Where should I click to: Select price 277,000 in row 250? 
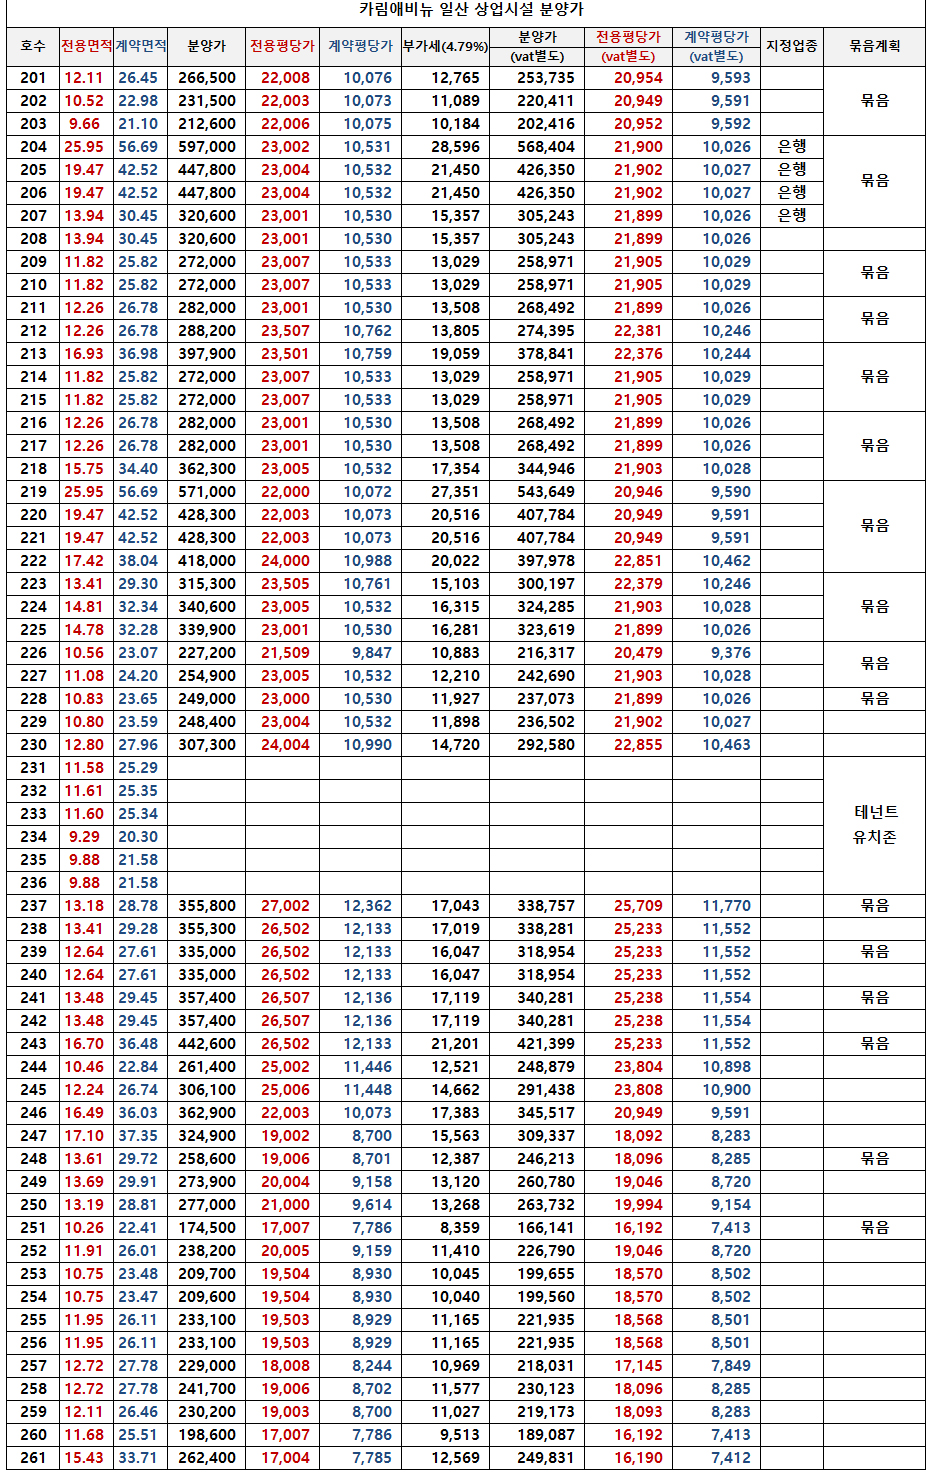[207, 1205]
